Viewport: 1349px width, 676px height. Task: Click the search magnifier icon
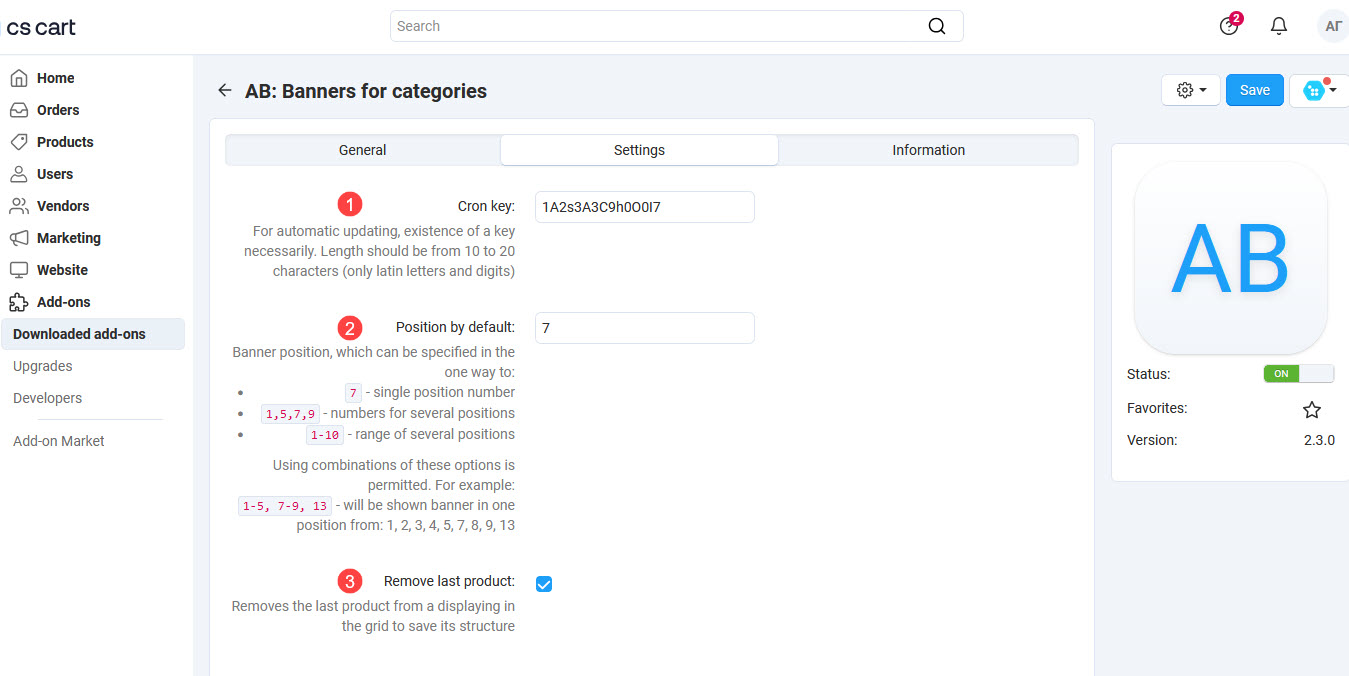coord(936,25)
